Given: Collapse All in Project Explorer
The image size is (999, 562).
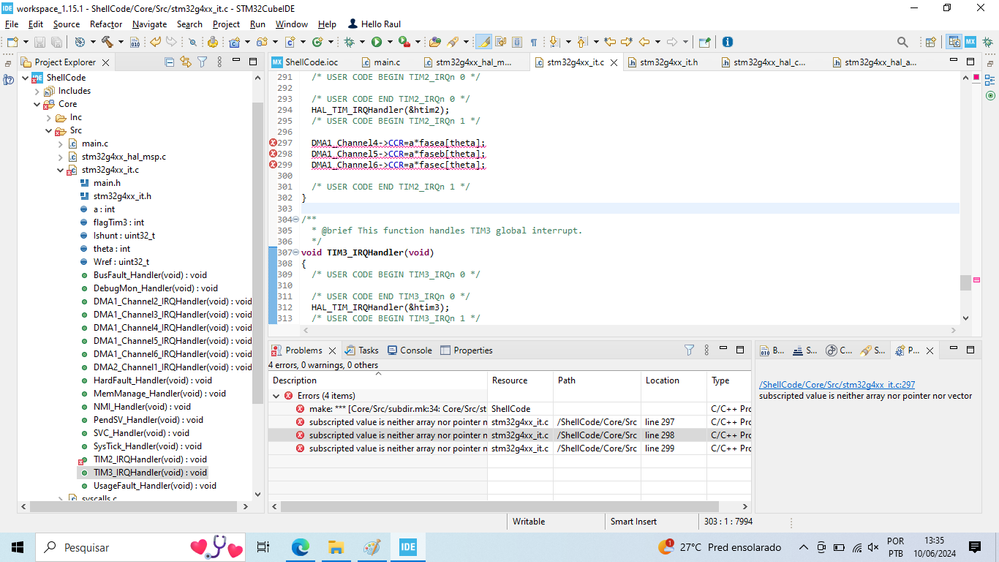Looking at the screenshot, I should coord(168,62).
